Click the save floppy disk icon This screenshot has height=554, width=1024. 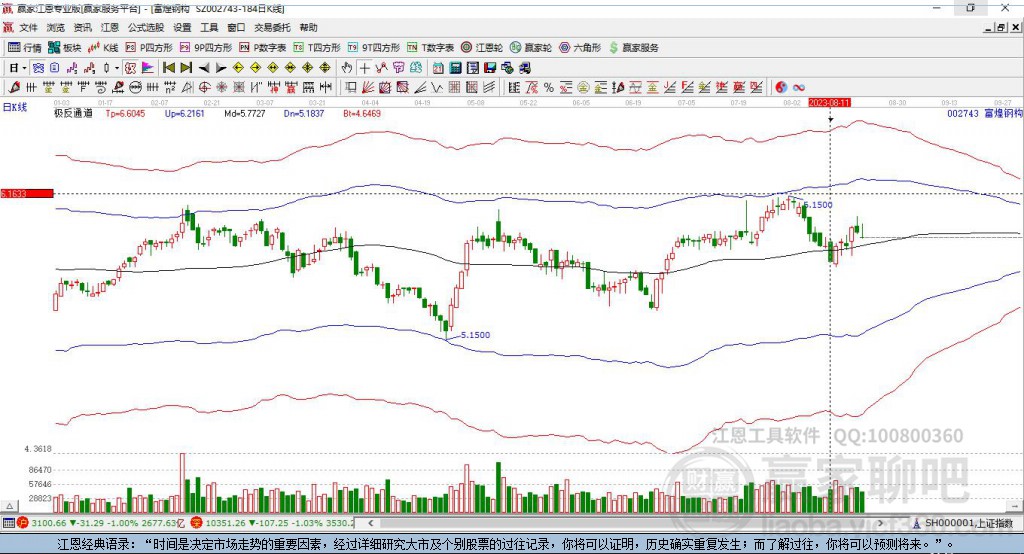tap(490, 68)
